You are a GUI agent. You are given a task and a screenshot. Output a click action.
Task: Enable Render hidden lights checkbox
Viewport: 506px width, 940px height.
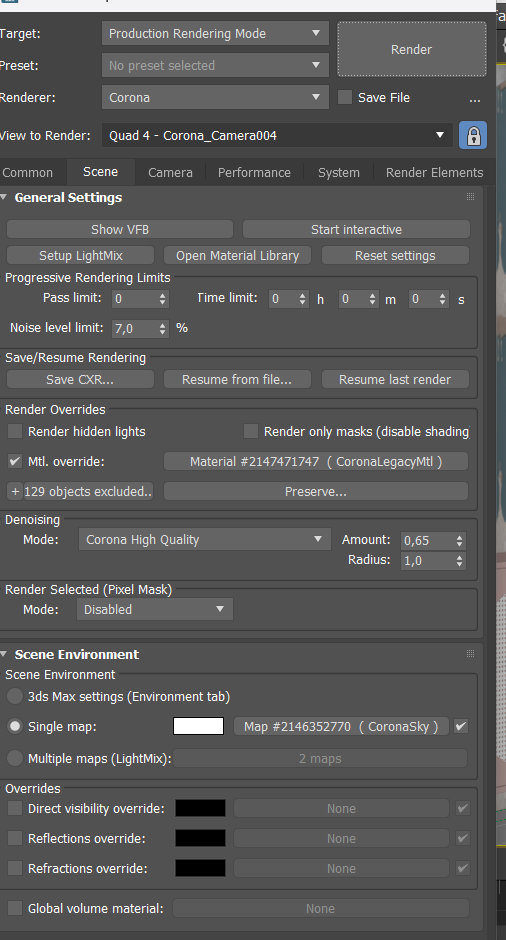tap(15, 431)
